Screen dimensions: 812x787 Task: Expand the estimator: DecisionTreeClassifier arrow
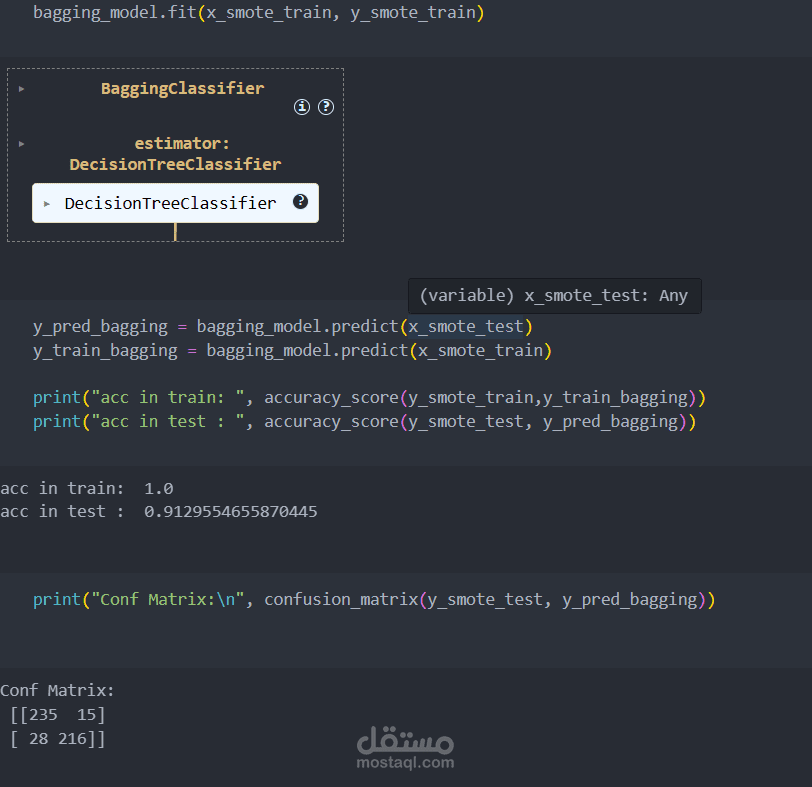[21, 144]
